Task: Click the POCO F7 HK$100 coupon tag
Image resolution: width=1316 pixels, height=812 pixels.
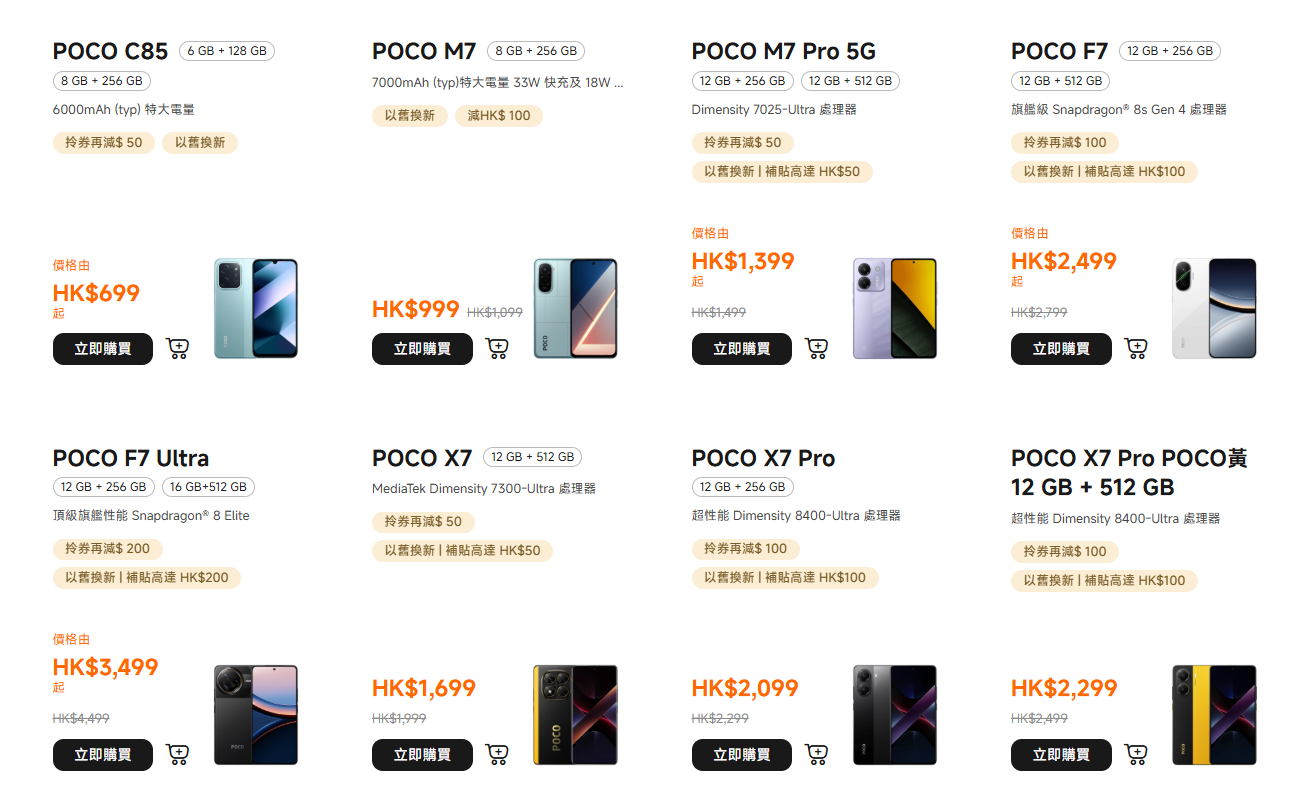Action: [1065, 142]
